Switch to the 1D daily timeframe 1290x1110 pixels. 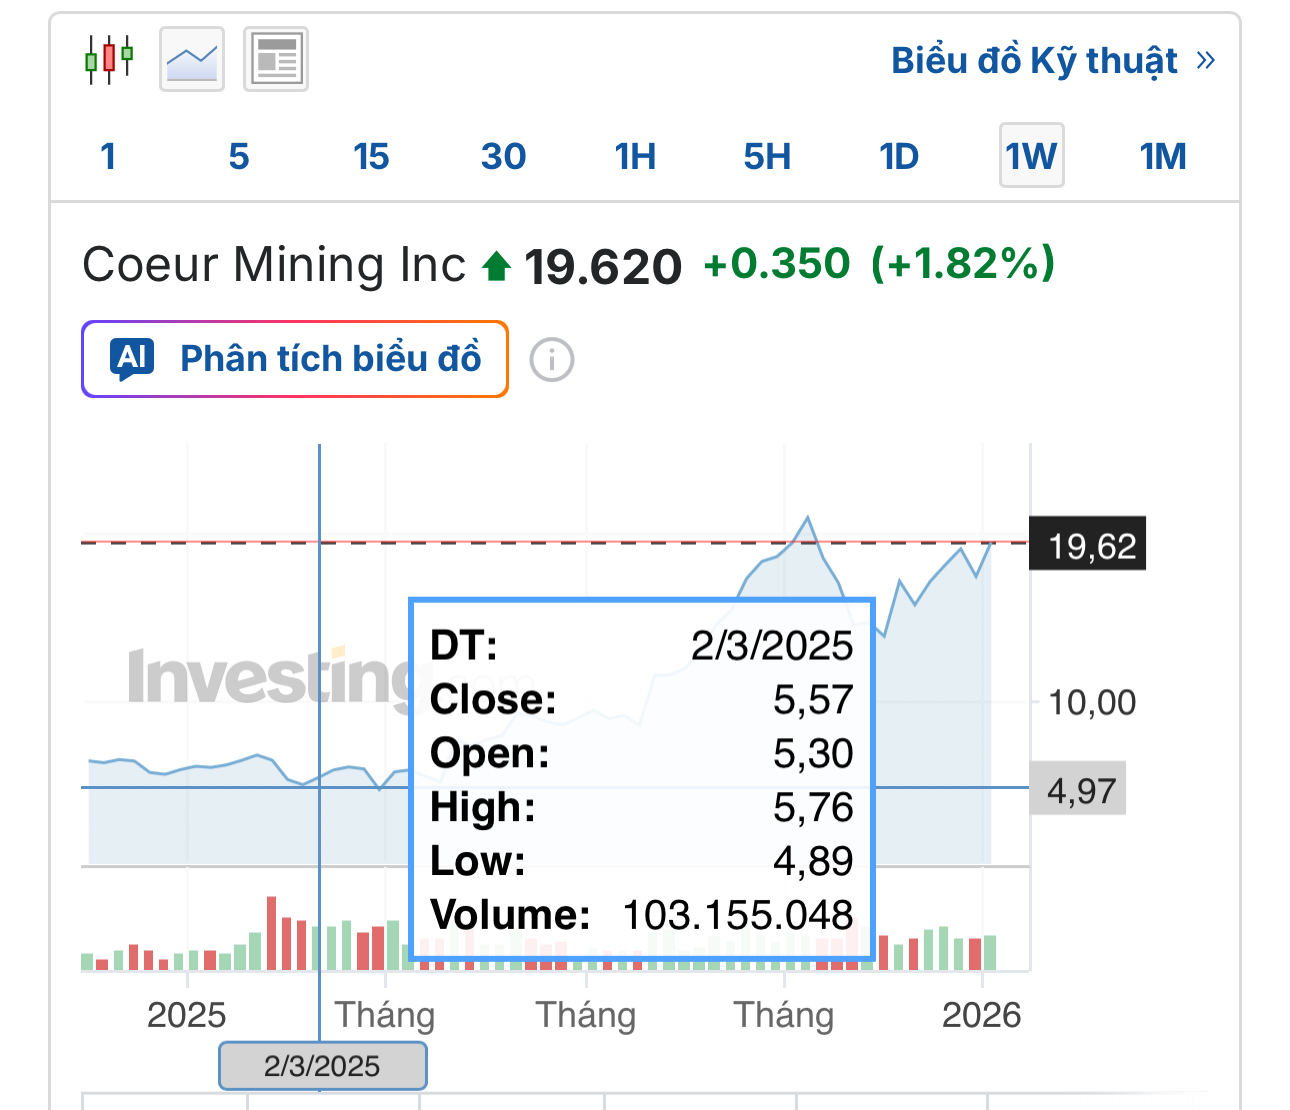pyautogui.click(x=899, y=156)
